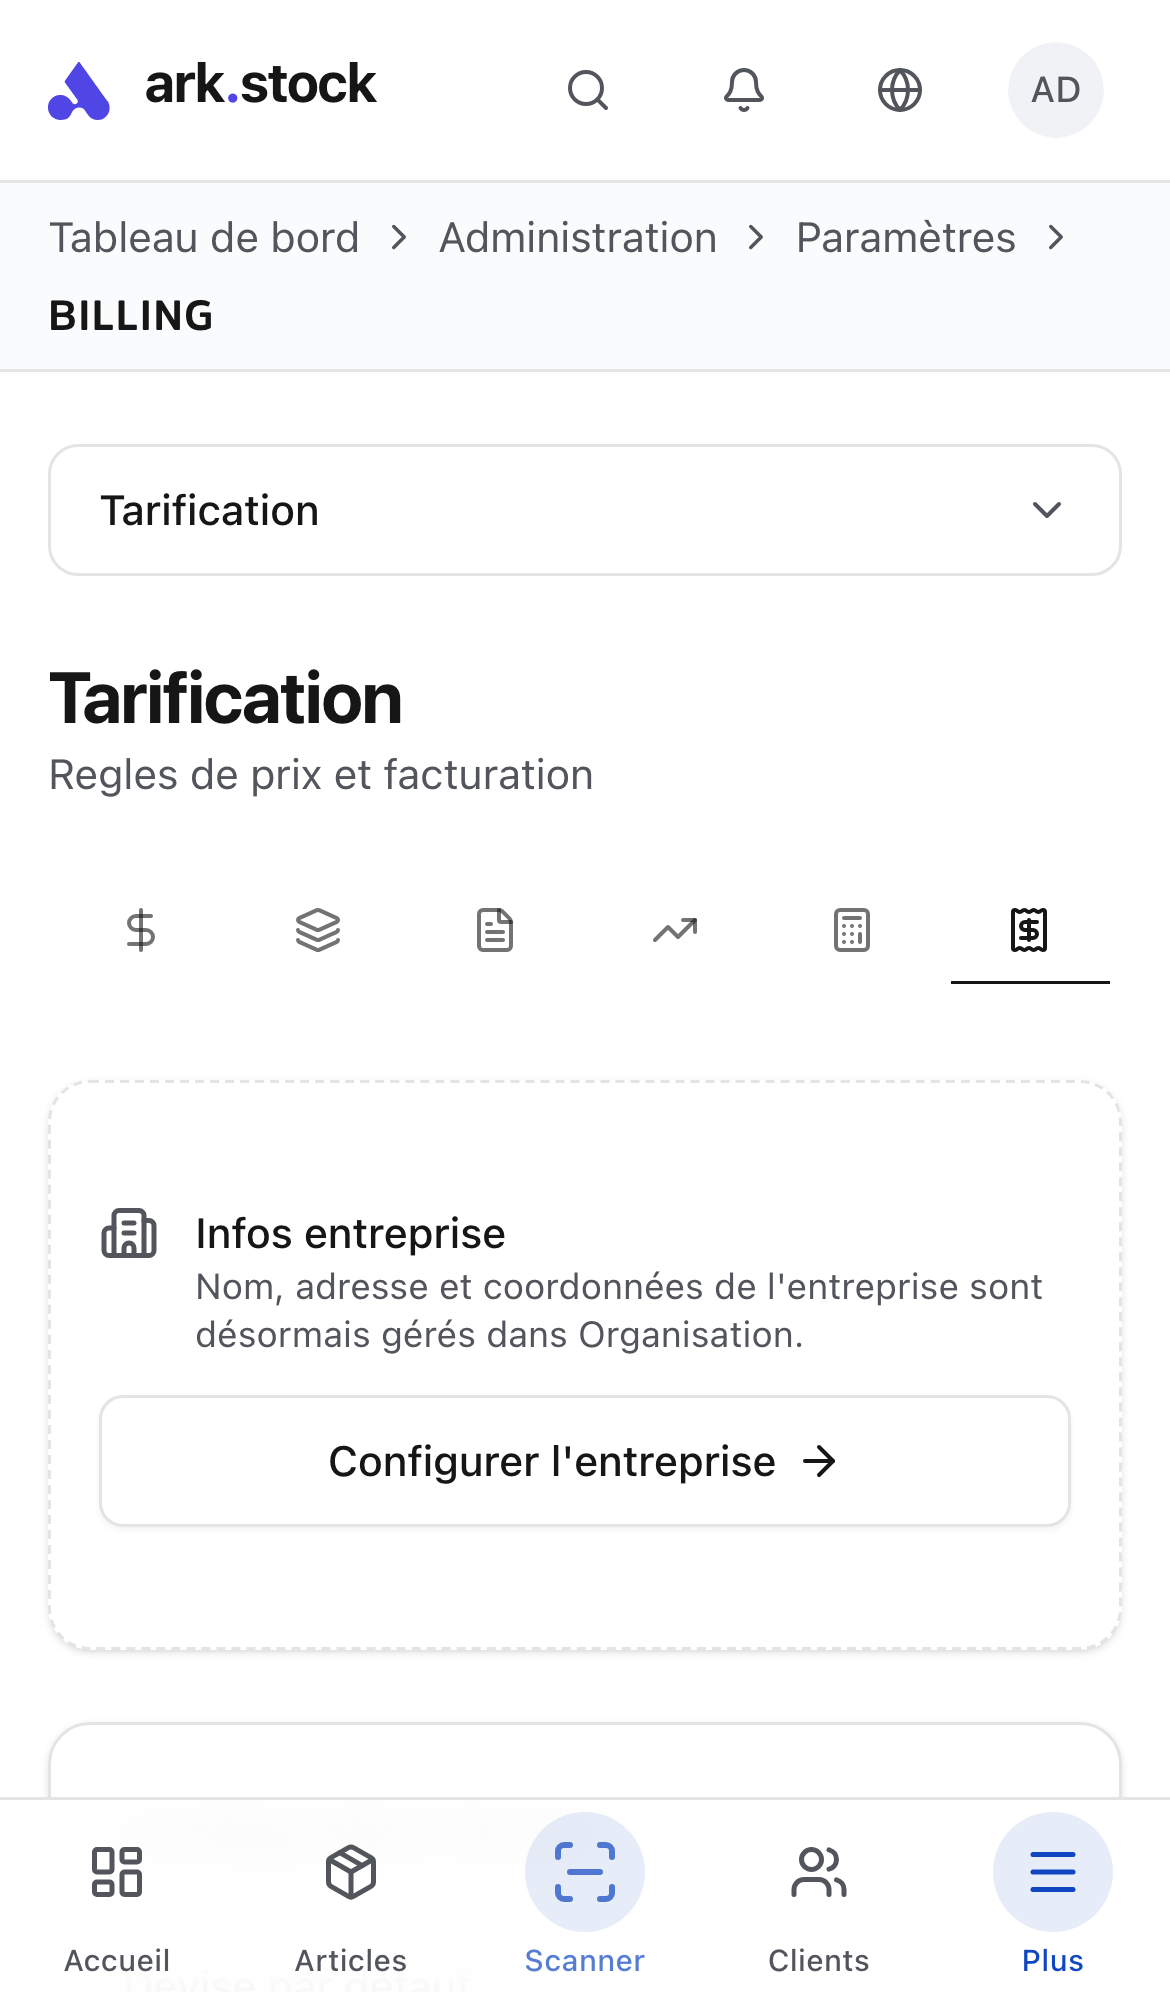Open the document icon tab
1170x1992 pixels.
coord(495,930)
